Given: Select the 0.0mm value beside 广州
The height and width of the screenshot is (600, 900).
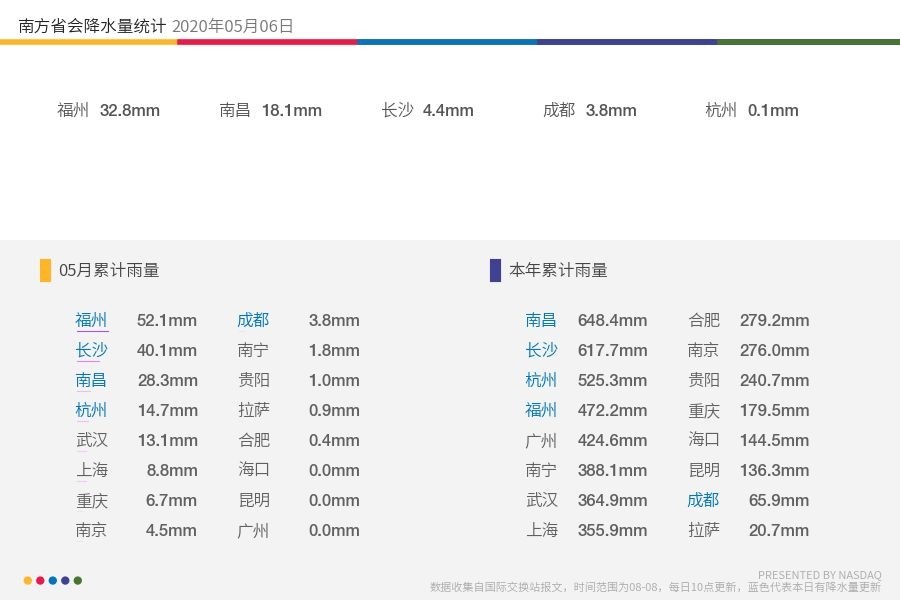Looking at the screenshot, I should click(334, 530).
